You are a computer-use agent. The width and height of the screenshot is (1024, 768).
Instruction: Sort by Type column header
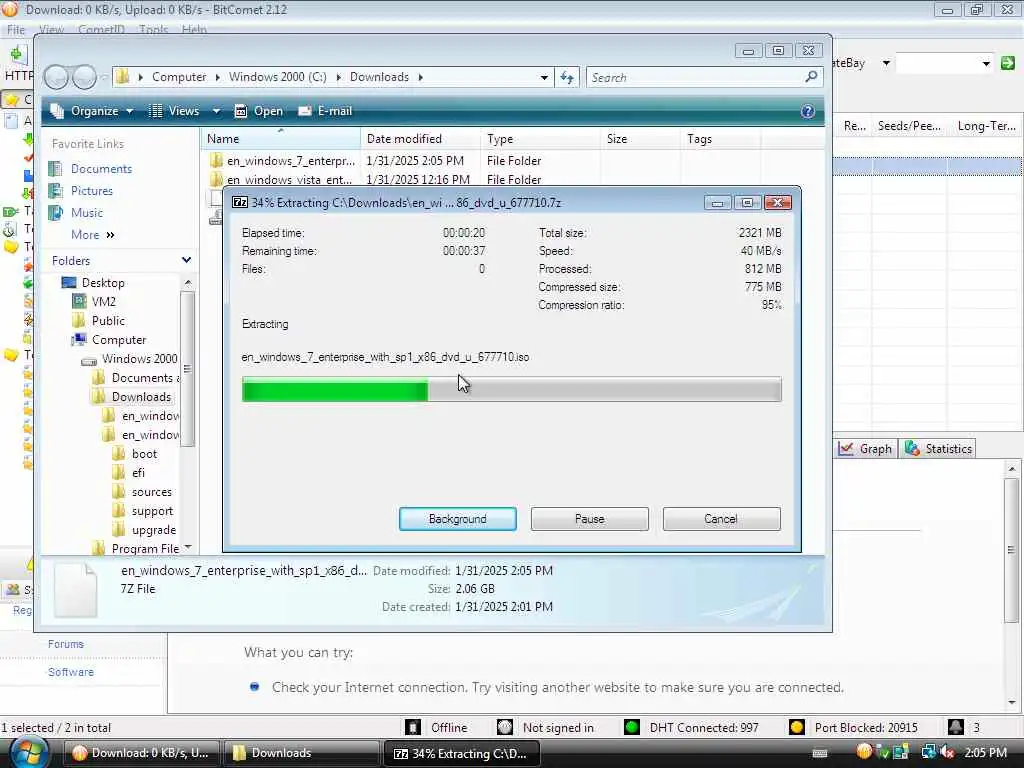coord(540,138)
